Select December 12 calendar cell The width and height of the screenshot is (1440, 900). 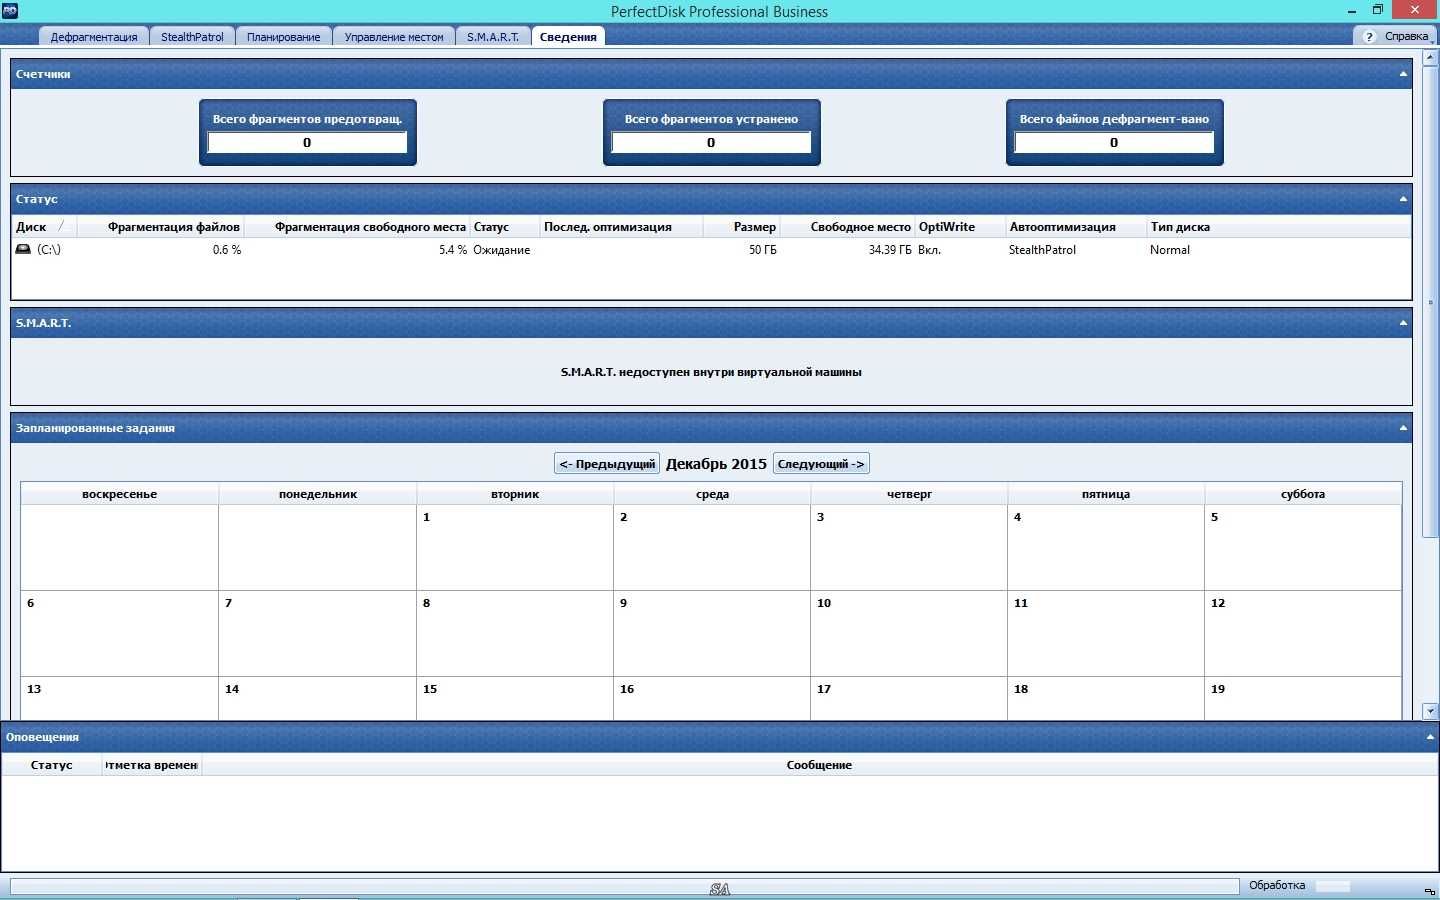point(1303,633)
